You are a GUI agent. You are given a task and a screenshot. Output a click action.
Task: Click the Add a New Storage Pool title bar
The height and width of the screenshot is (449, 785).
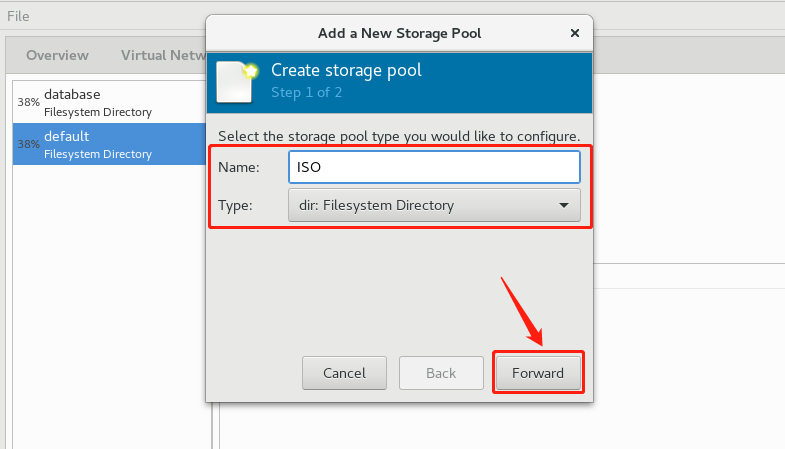point(399,33)
